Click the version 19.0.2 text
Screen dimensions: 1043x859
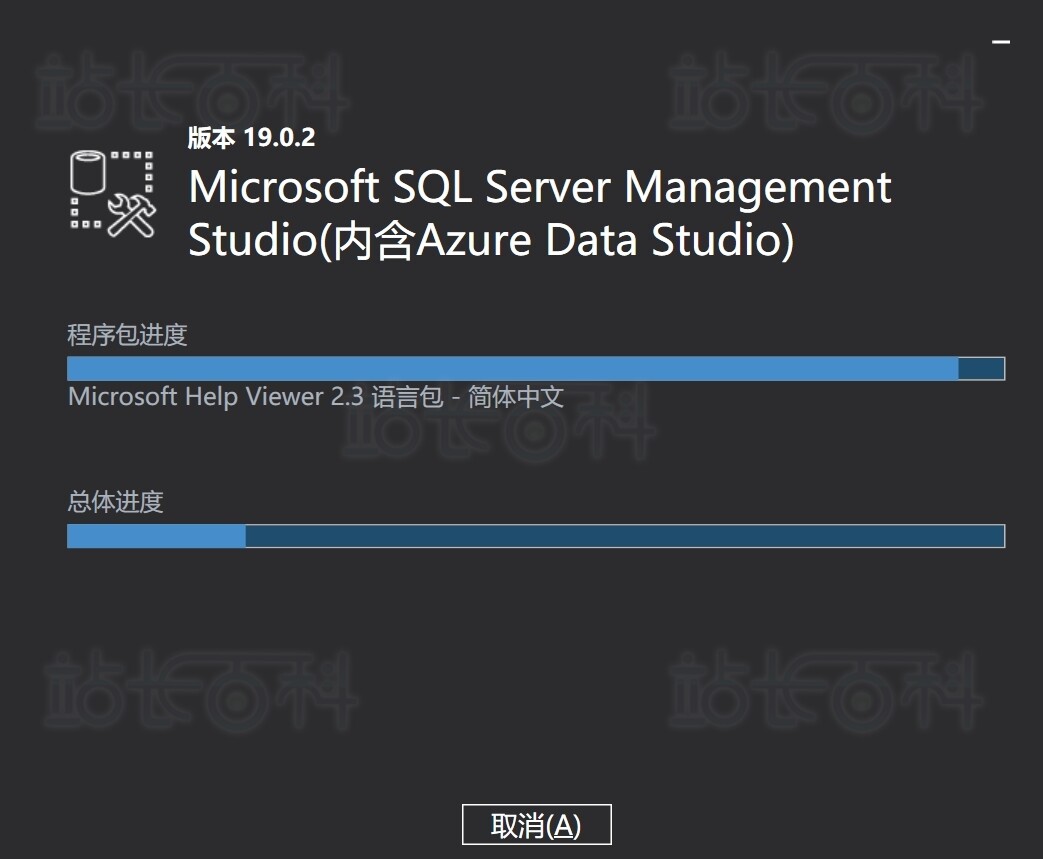(251, 138)
